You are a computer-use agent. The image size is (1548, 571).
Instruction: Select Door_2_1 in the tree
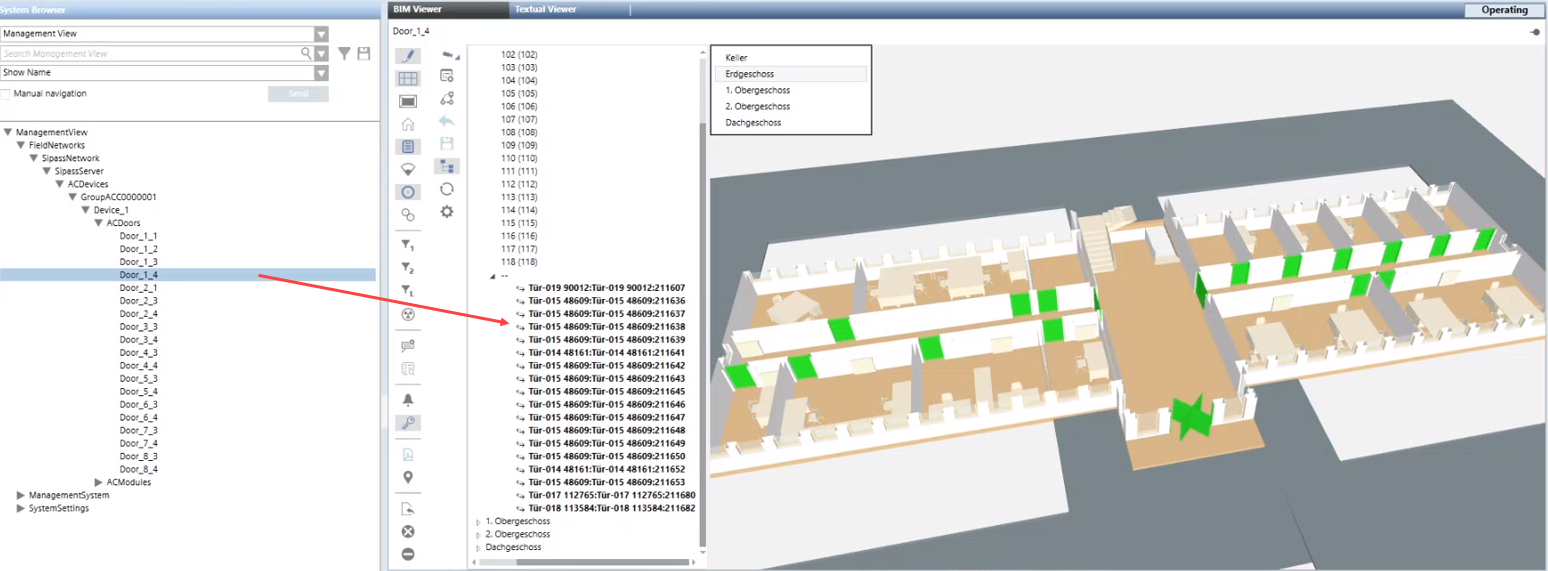click(x=138, y=288)
